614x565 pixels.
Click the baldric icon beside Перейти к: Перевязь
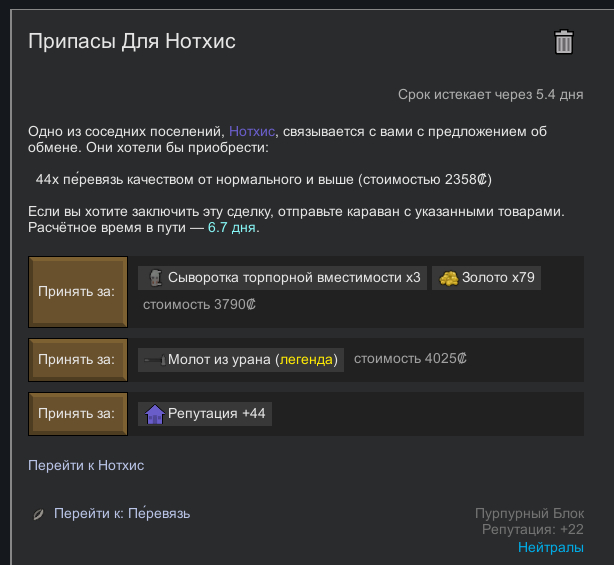pyautogui.click(x=38, y=514)
